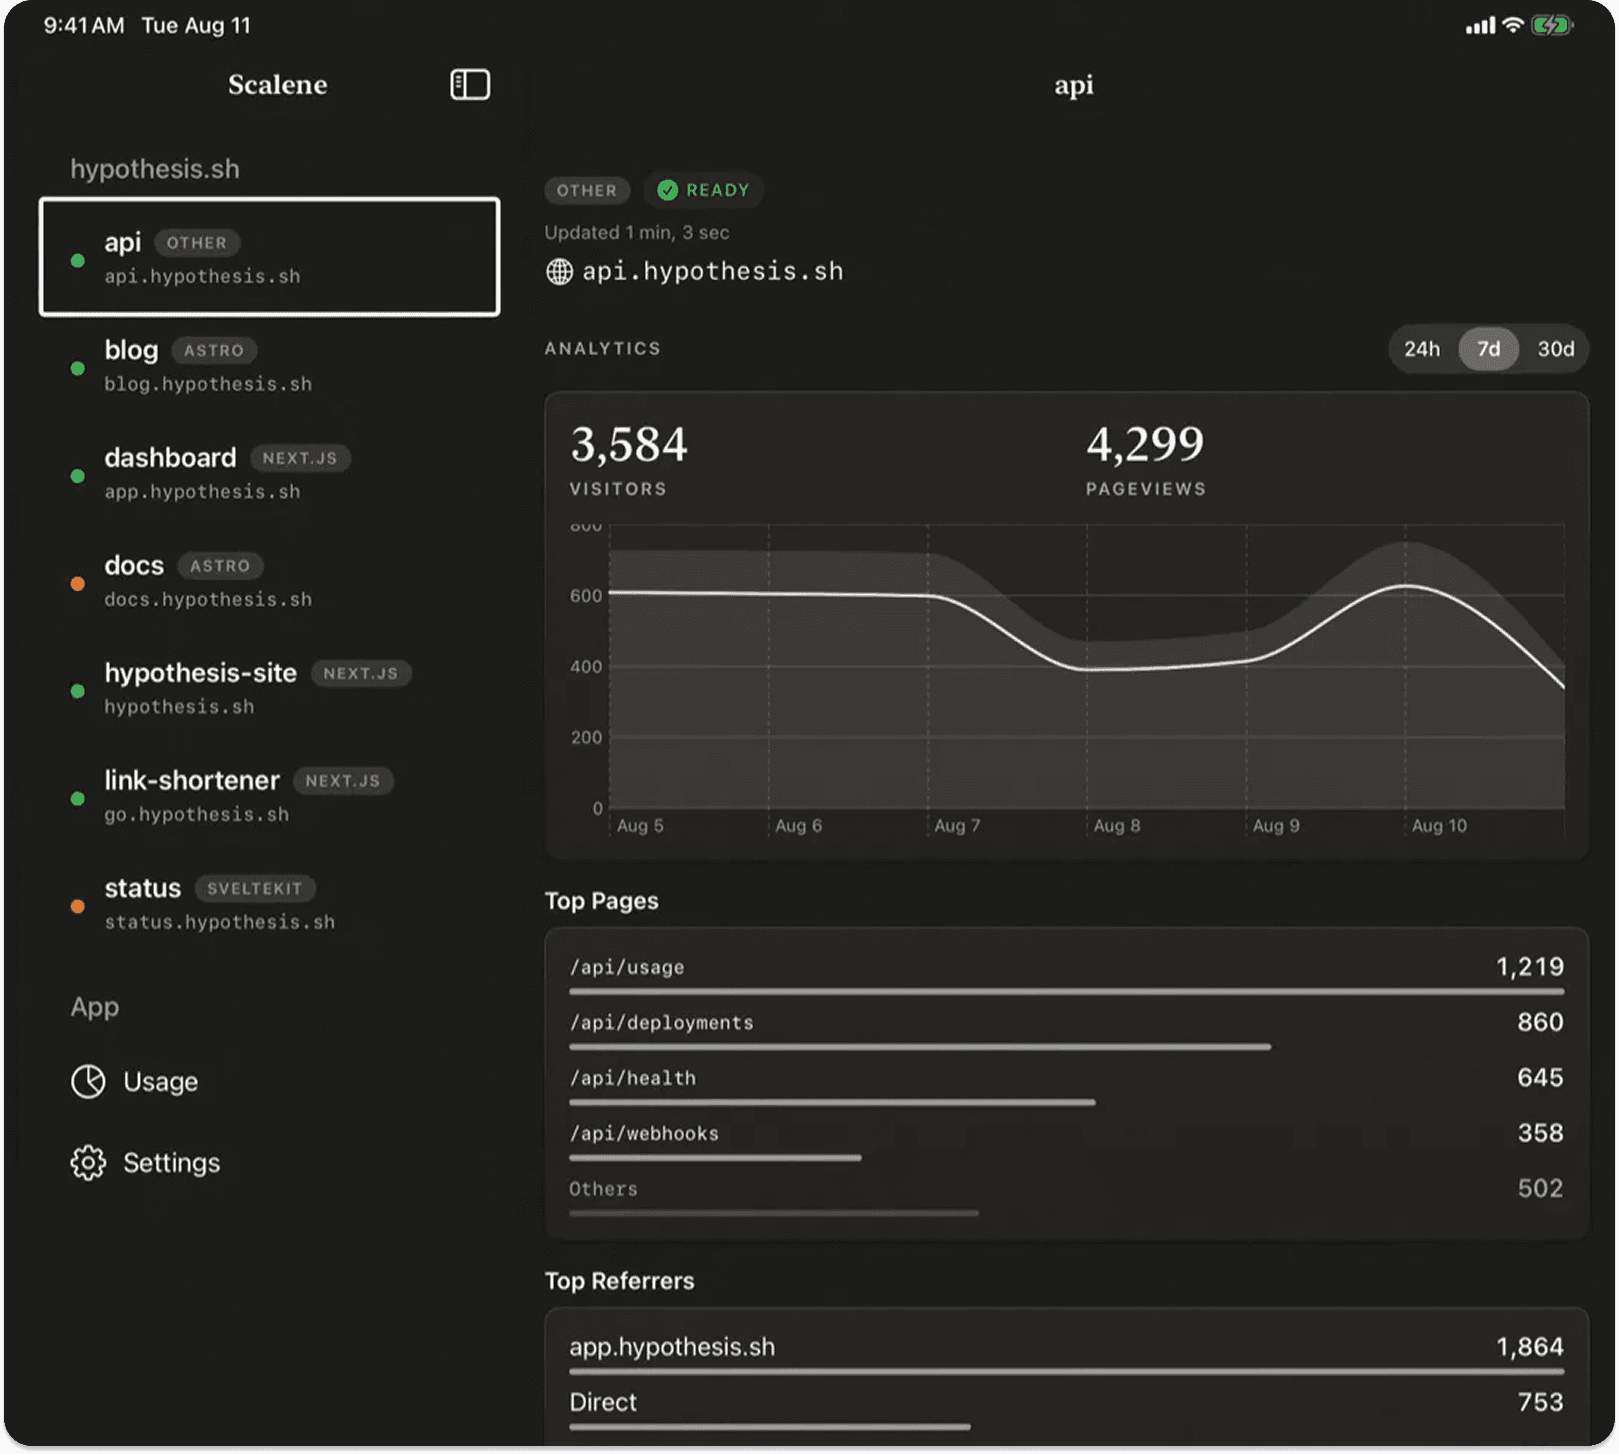Open the dashboard project
Image resolution: width=1619 pixels, height=1454 pixels.
point(269,473)
